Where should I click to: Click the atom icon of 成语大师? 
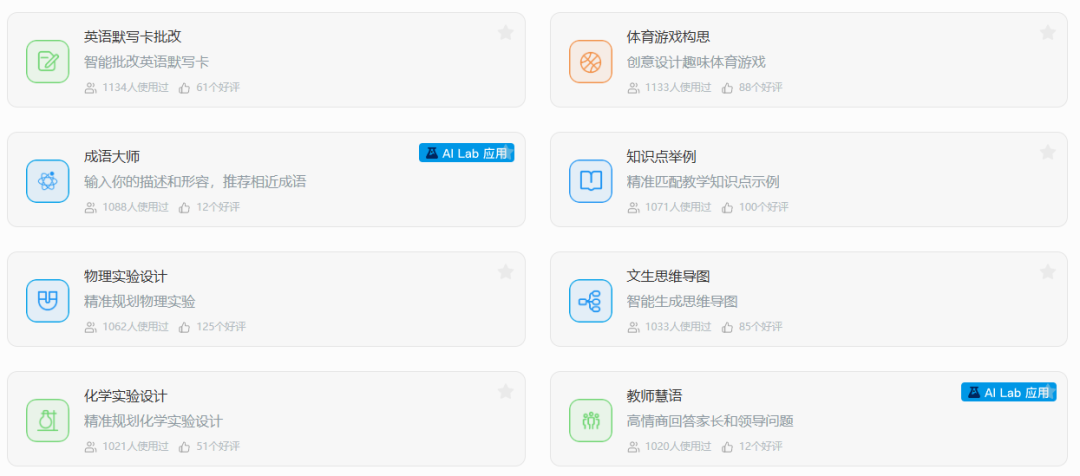tap(48, 181)
